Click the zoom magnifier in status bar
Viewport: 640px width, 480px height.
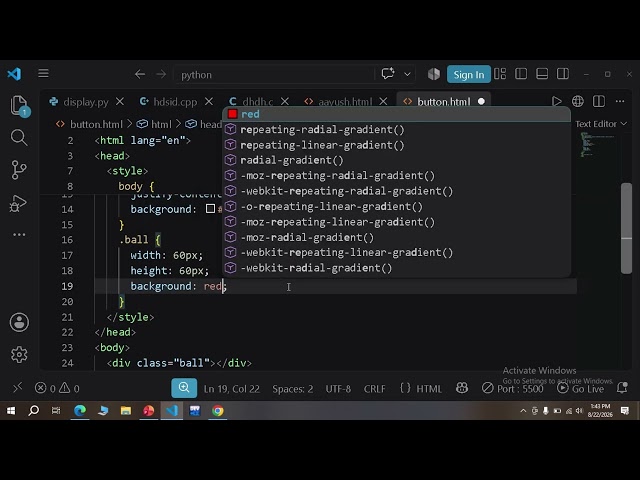tap(184, 388)
